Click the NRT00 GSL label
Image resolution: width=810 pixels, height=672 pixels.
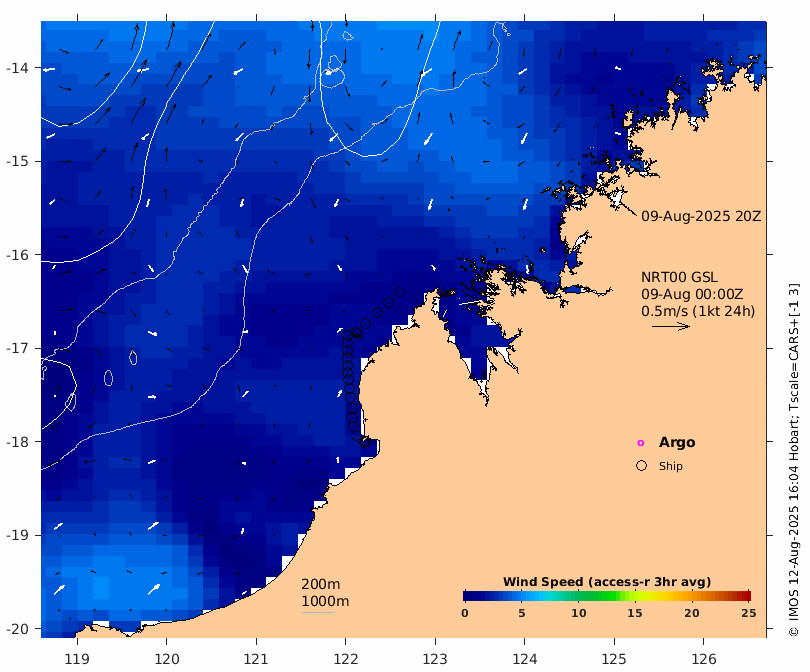point(679,277)
